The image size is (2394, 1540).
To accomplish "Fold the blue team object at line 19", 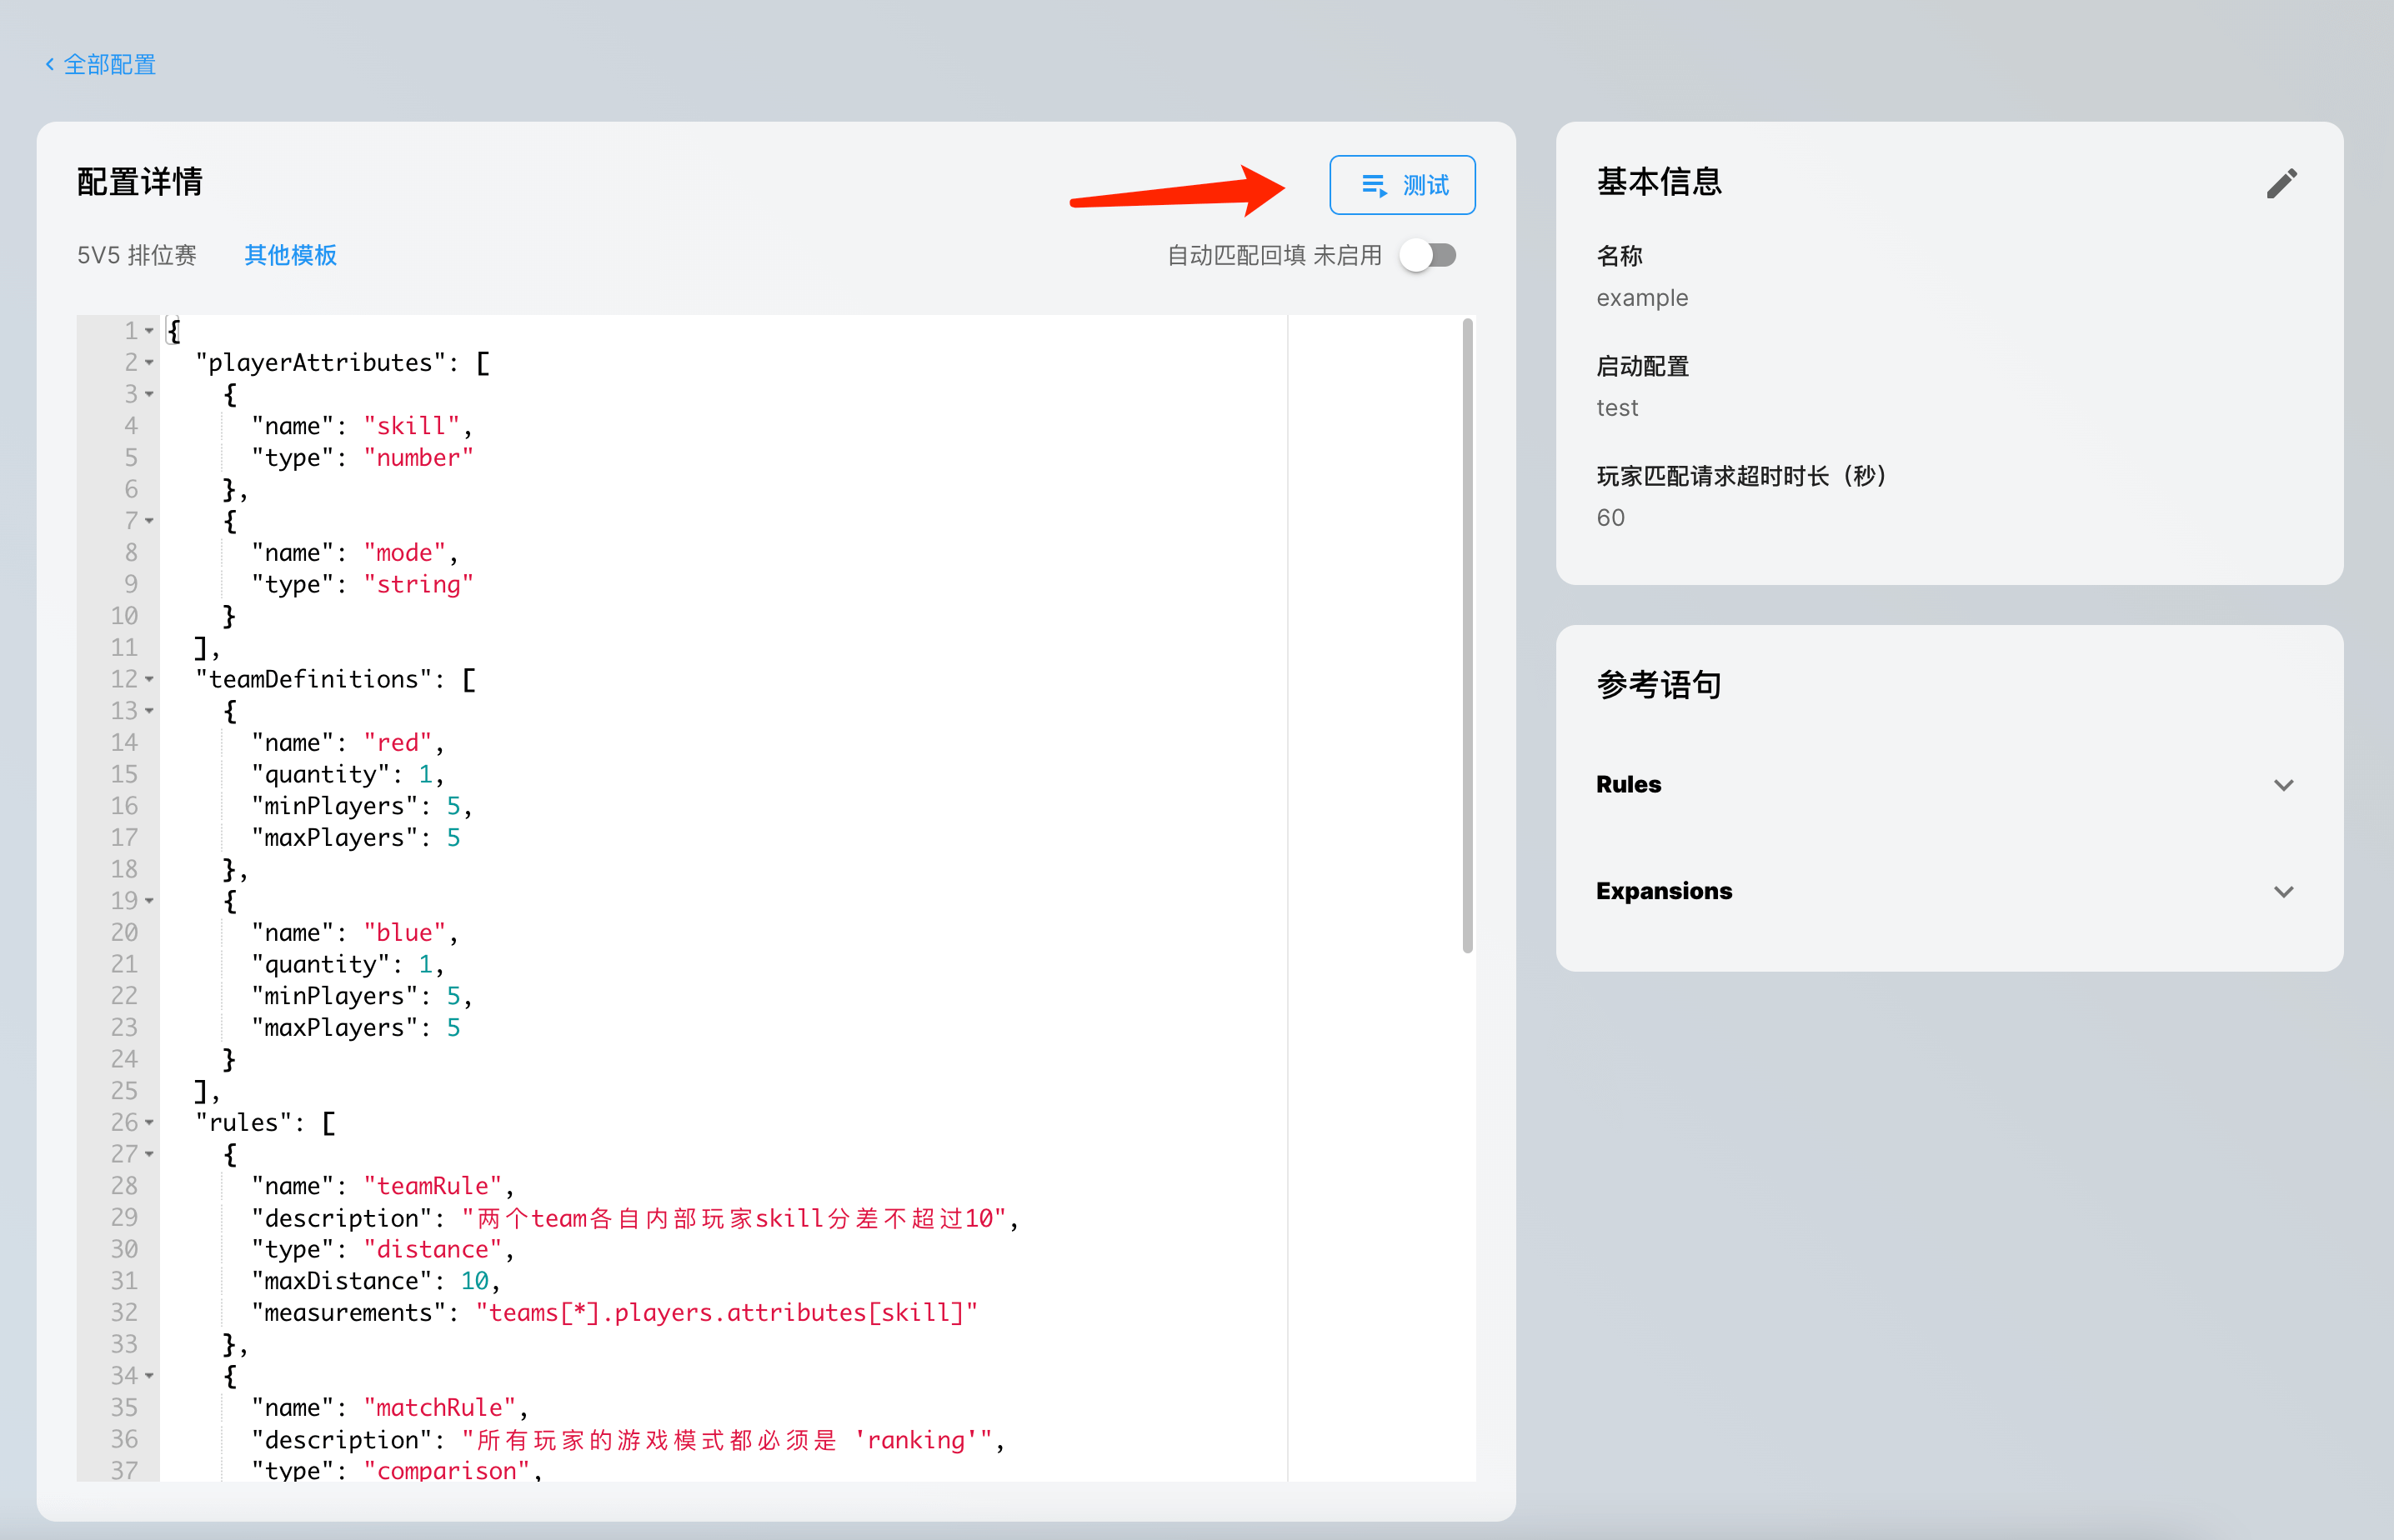I will tap(150, 901).
